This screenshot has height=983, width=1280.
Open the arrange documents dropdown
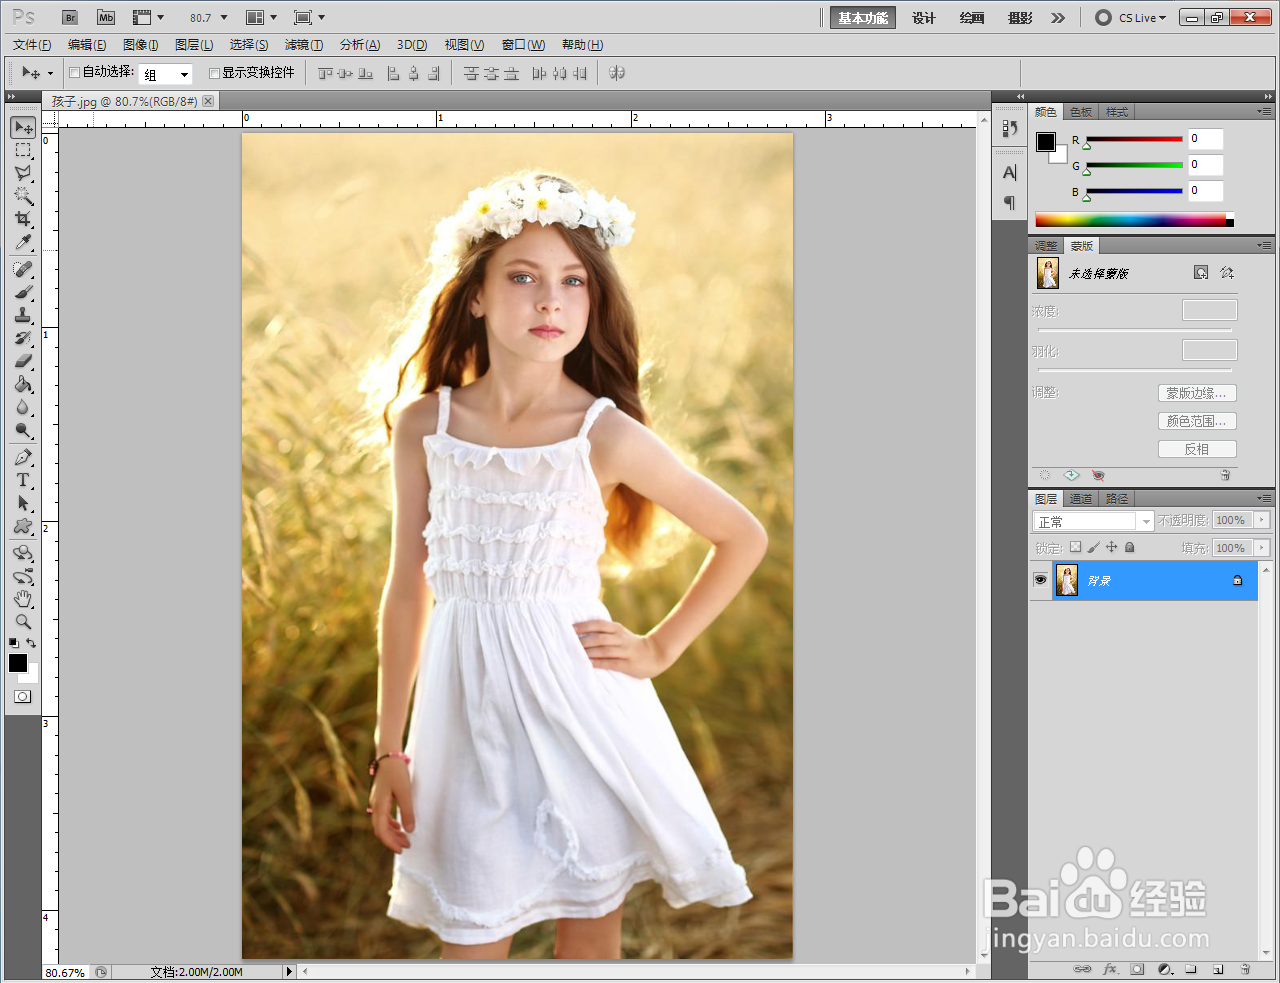pyautogui.click(x=261, y=18)
